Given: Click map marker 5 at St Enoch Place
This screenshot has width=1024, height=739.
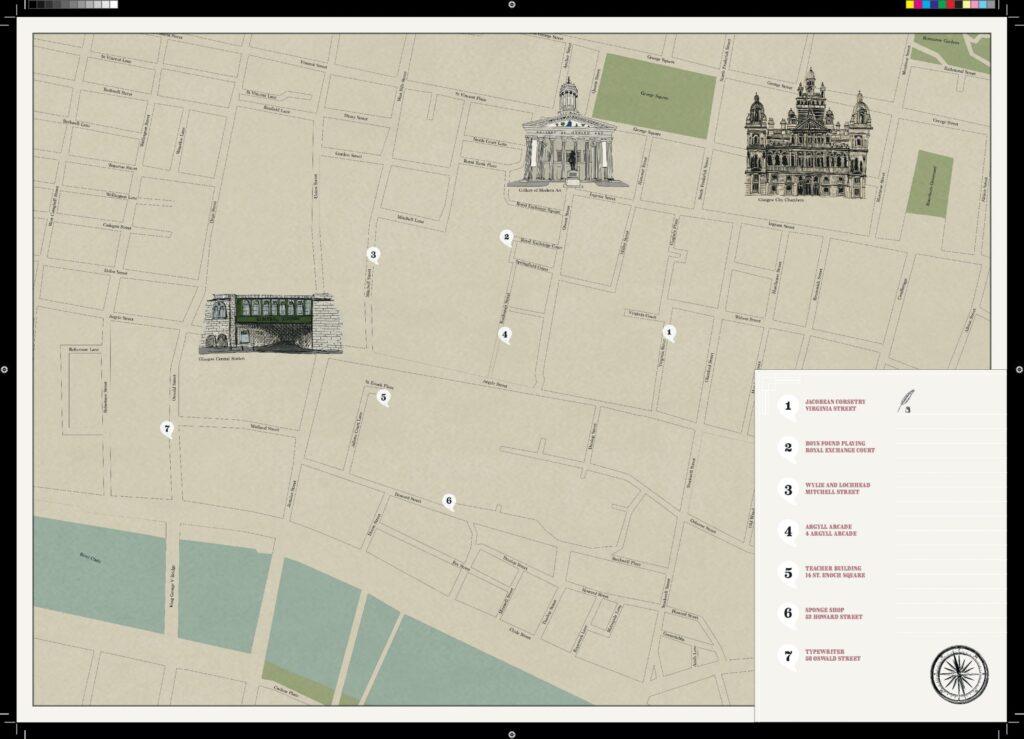Looking at the screenshot, I should [383, 397].
